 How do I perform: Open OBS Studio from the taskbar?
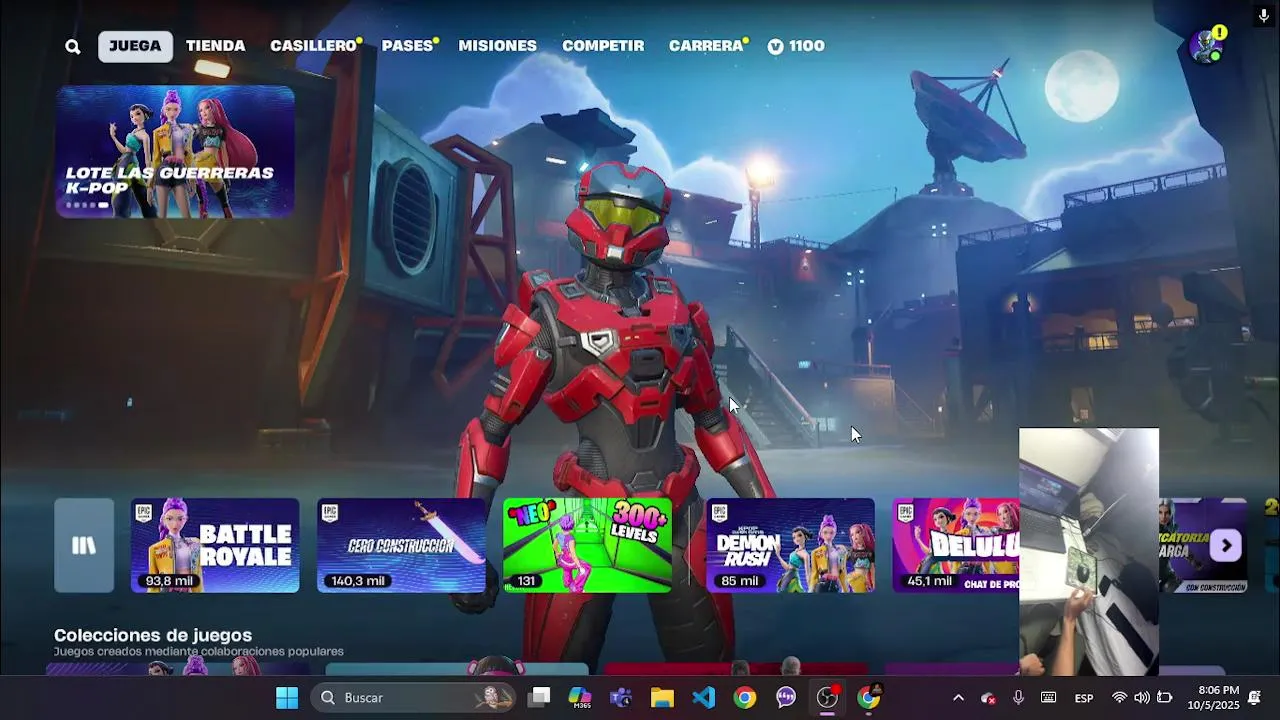[827, 697]
